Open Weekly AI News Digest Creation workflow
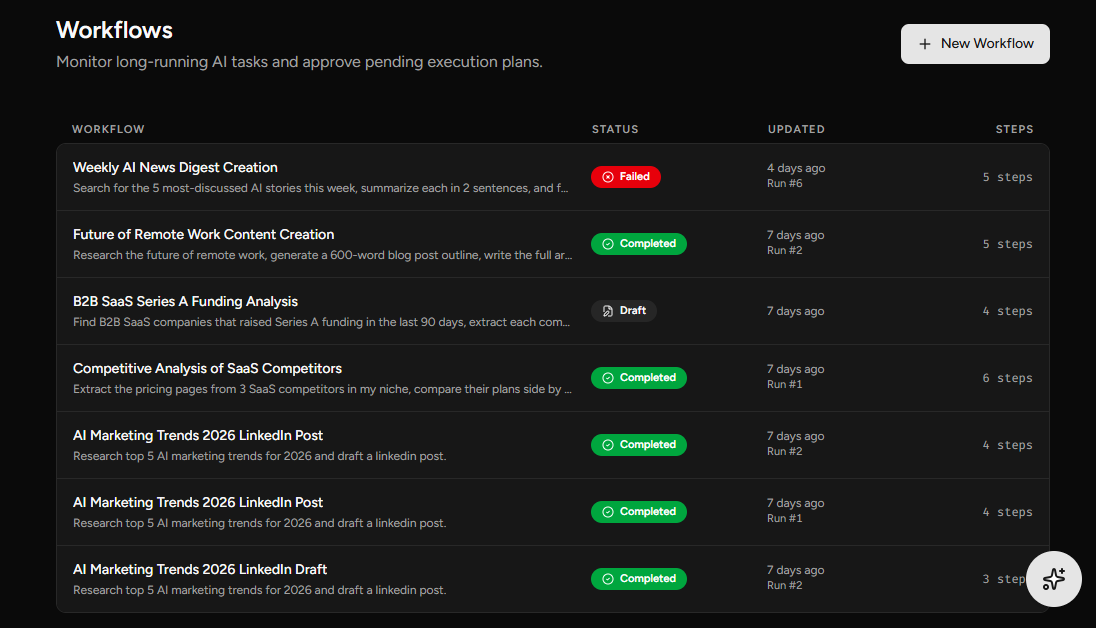1096x628 pixels. pyautogui.click(x=175, y=167)
